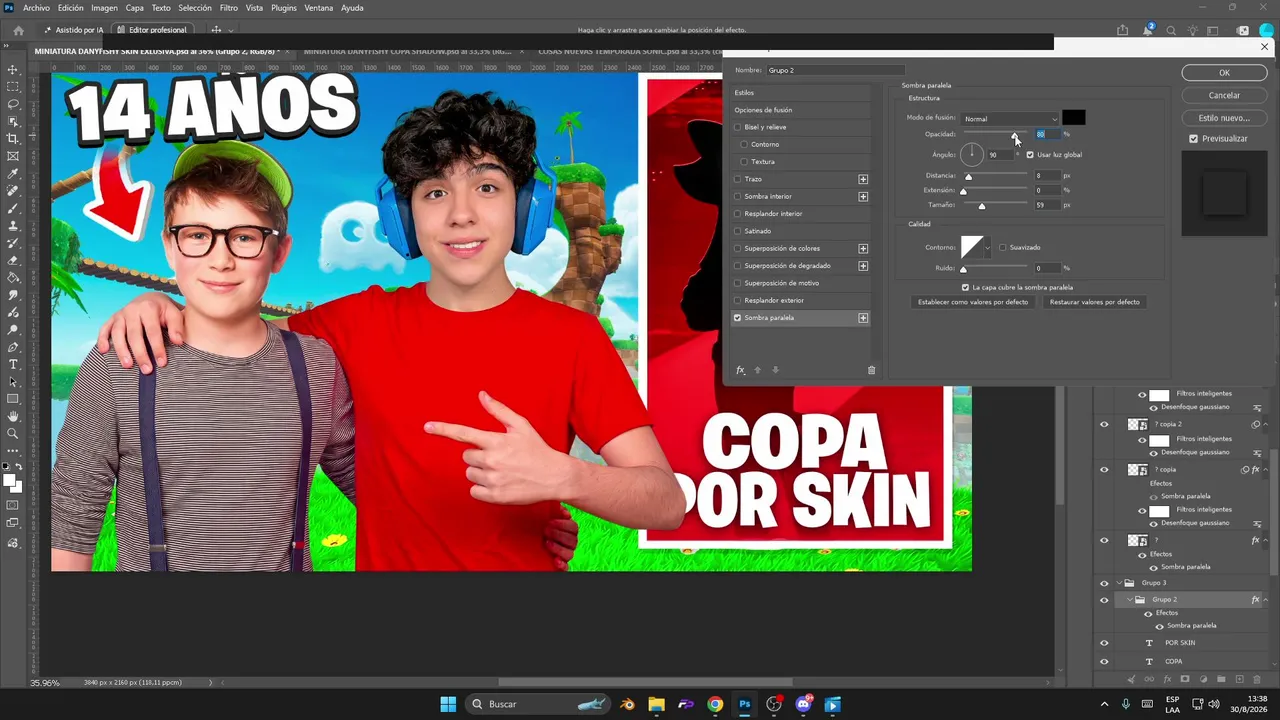Click the Delete layer trash icon
Image resolution: width=1280 pixels, height=720 pixels.
click(1257, 680)
